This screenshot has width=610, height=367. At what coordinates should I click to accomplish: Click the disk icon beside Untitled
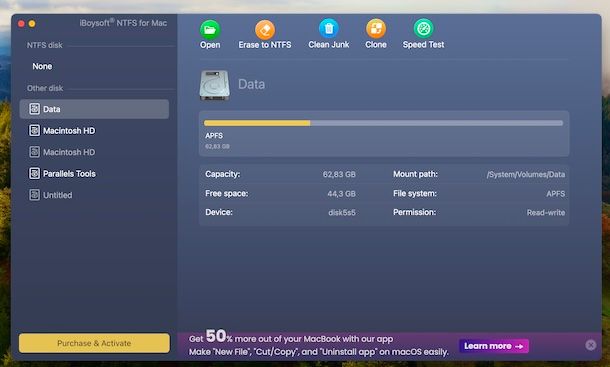pos(34,195)
